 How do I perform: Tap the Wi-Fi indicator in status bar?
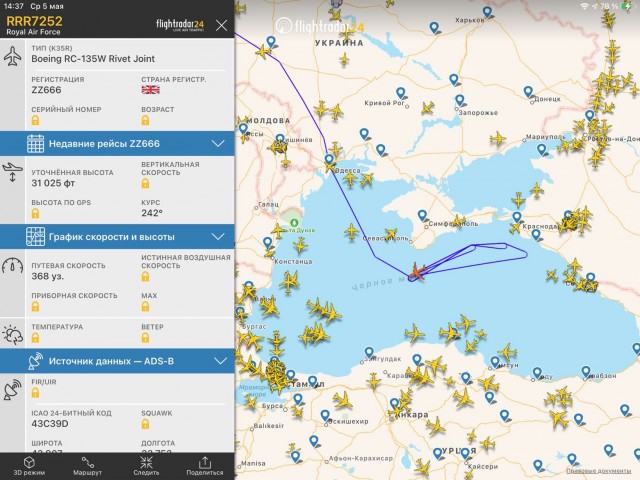pyautogui.click(x=584, y=6)
